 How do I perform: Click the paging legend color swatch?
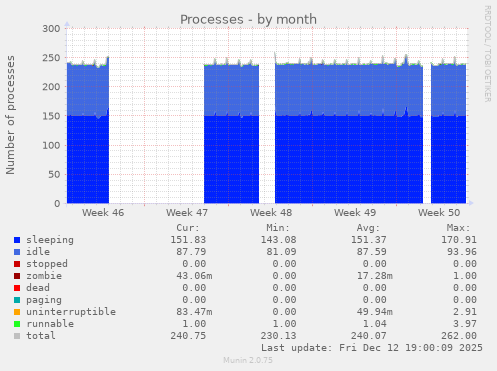[x=17, y=300]
